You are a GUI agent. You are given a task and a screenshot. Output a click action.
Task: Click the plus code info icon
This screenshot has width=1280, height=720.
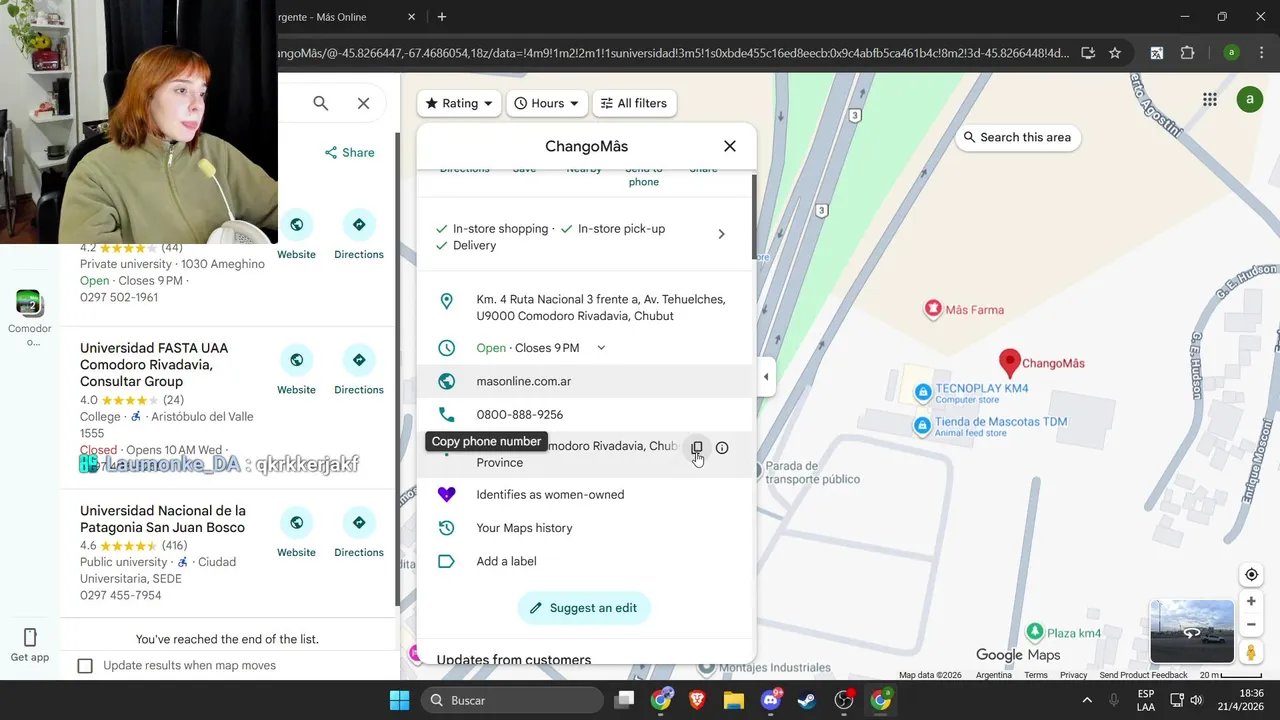pyautogui.click(x=722, y=448)
